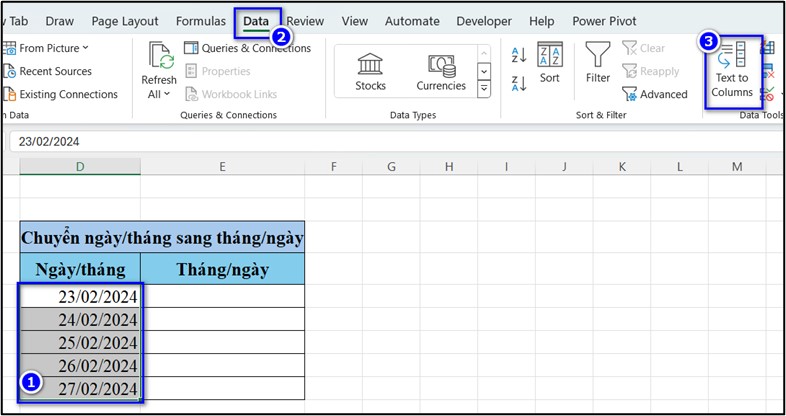Select column M header
Screen dimensions: 786x416
click(x=737, y=167)
